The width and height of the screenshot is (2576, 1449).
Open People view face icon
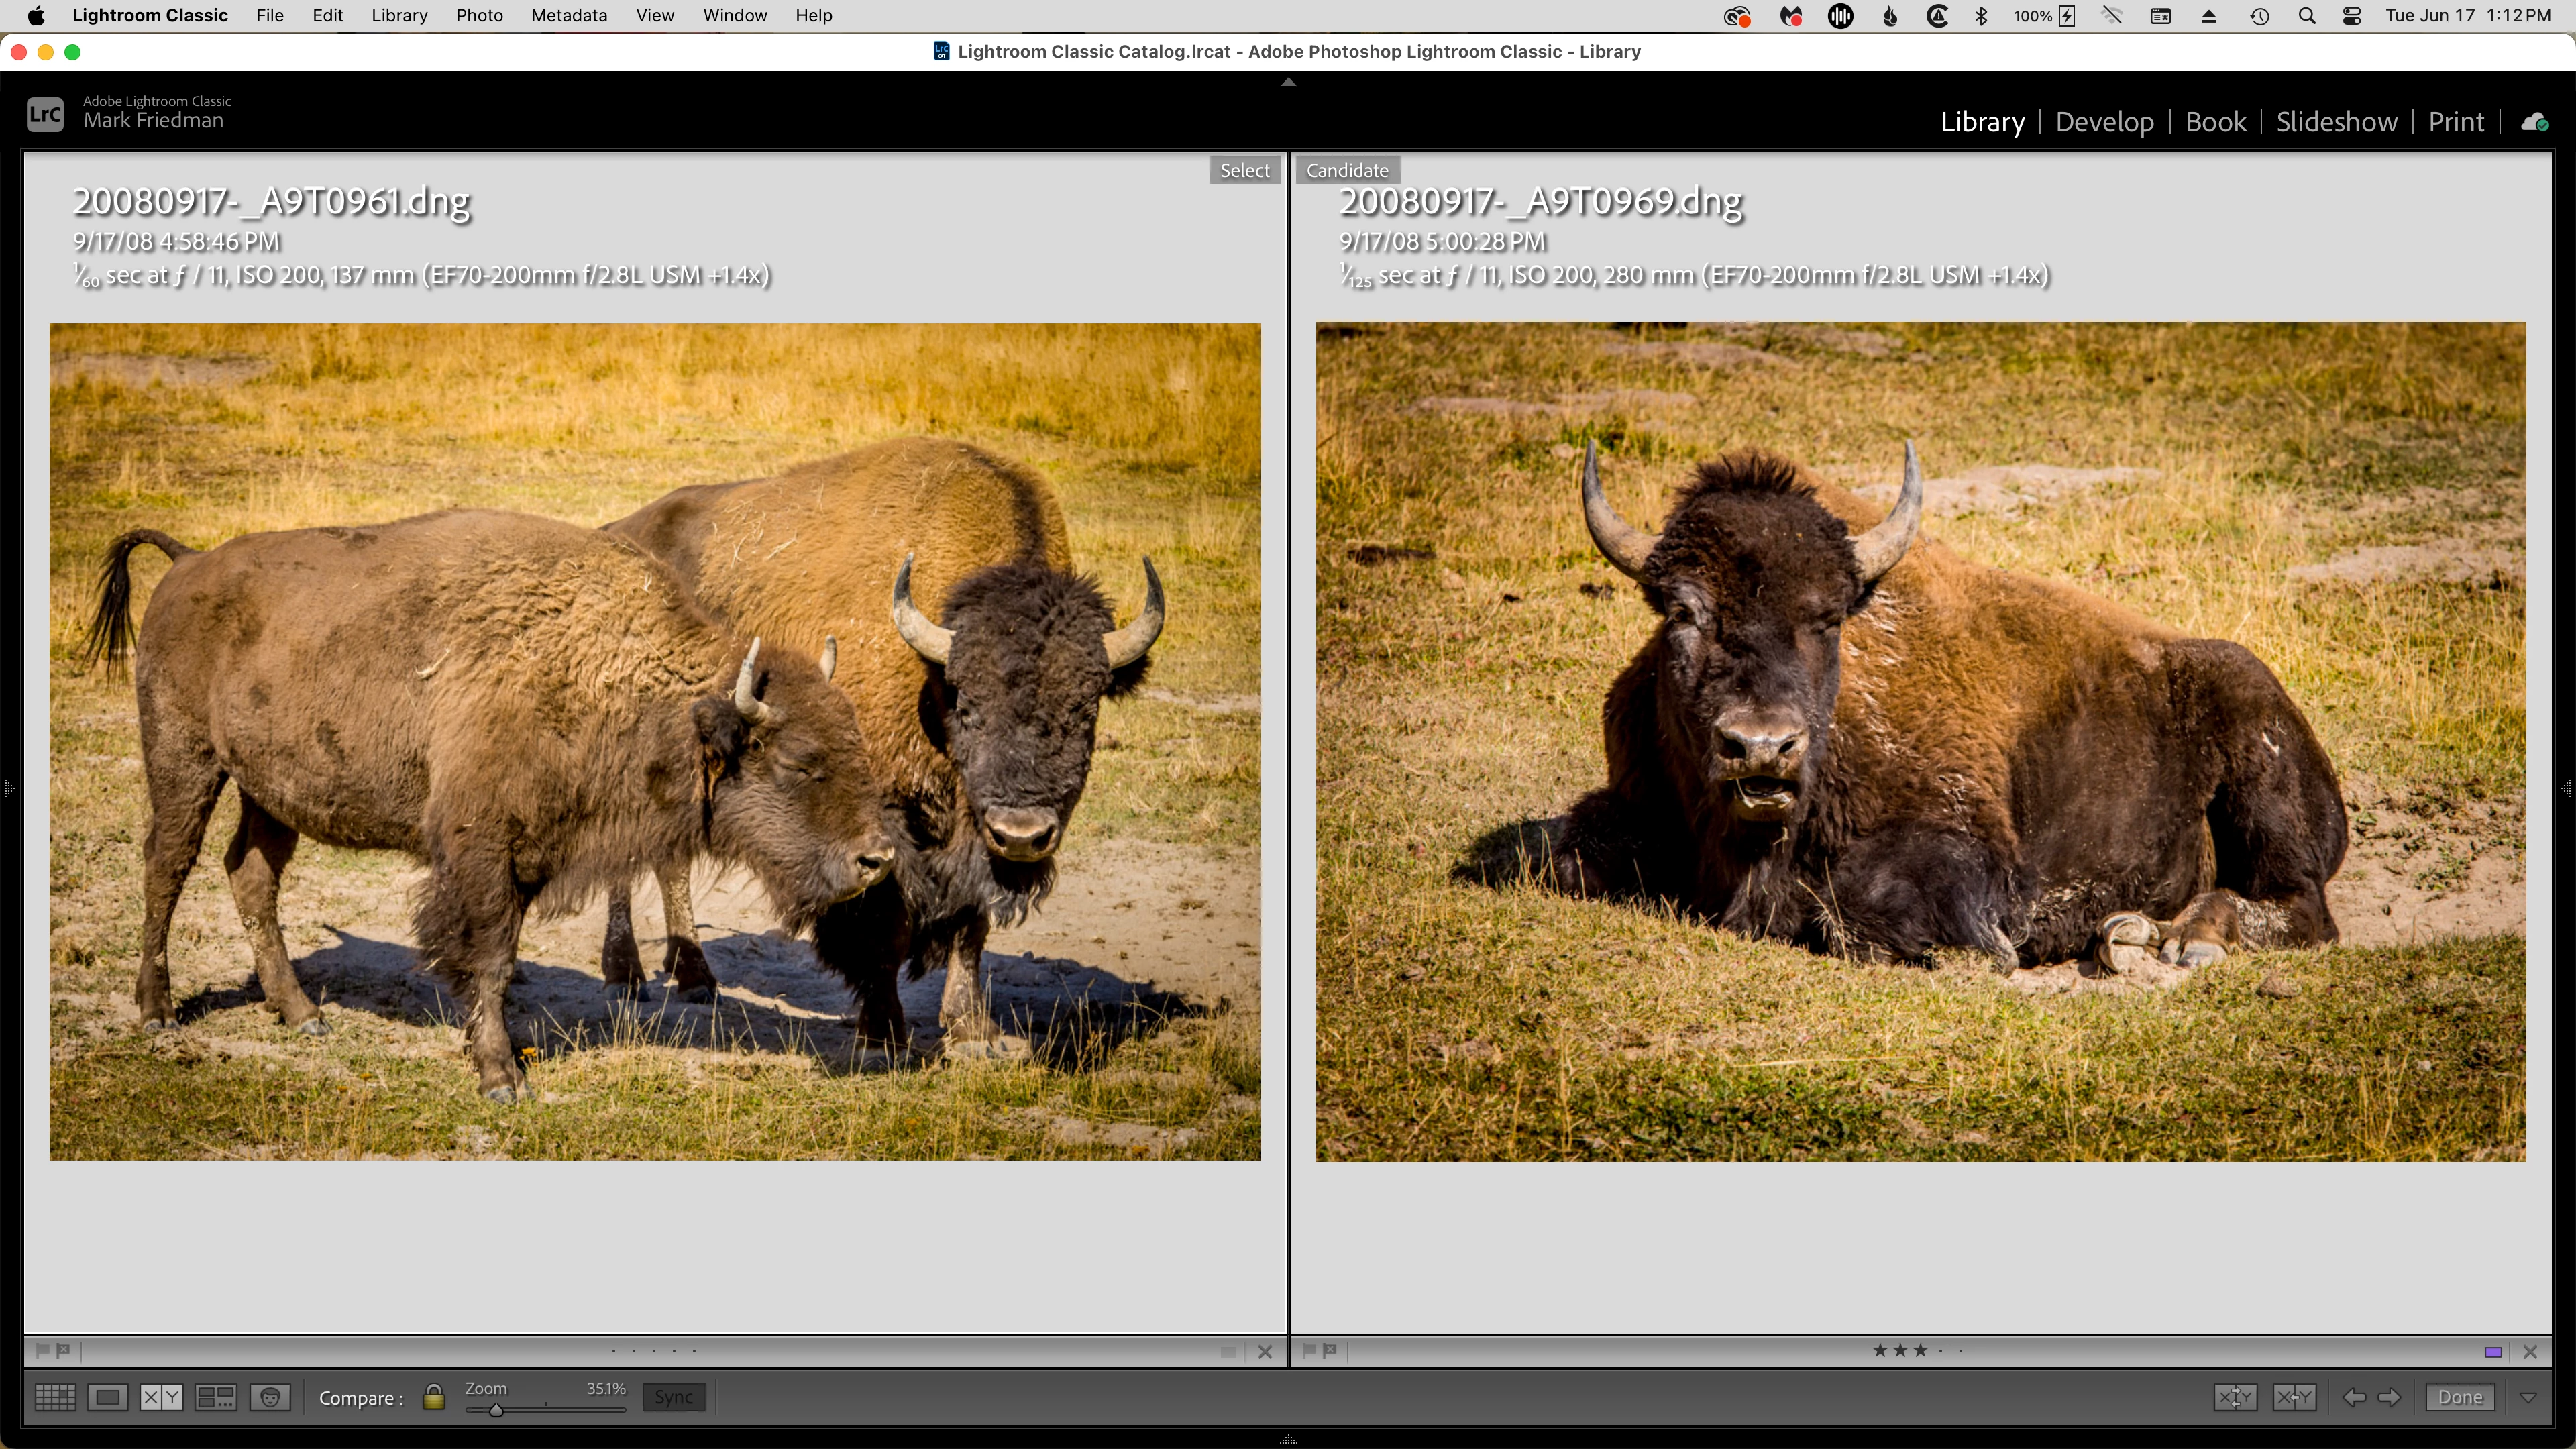coord(270,1398)
